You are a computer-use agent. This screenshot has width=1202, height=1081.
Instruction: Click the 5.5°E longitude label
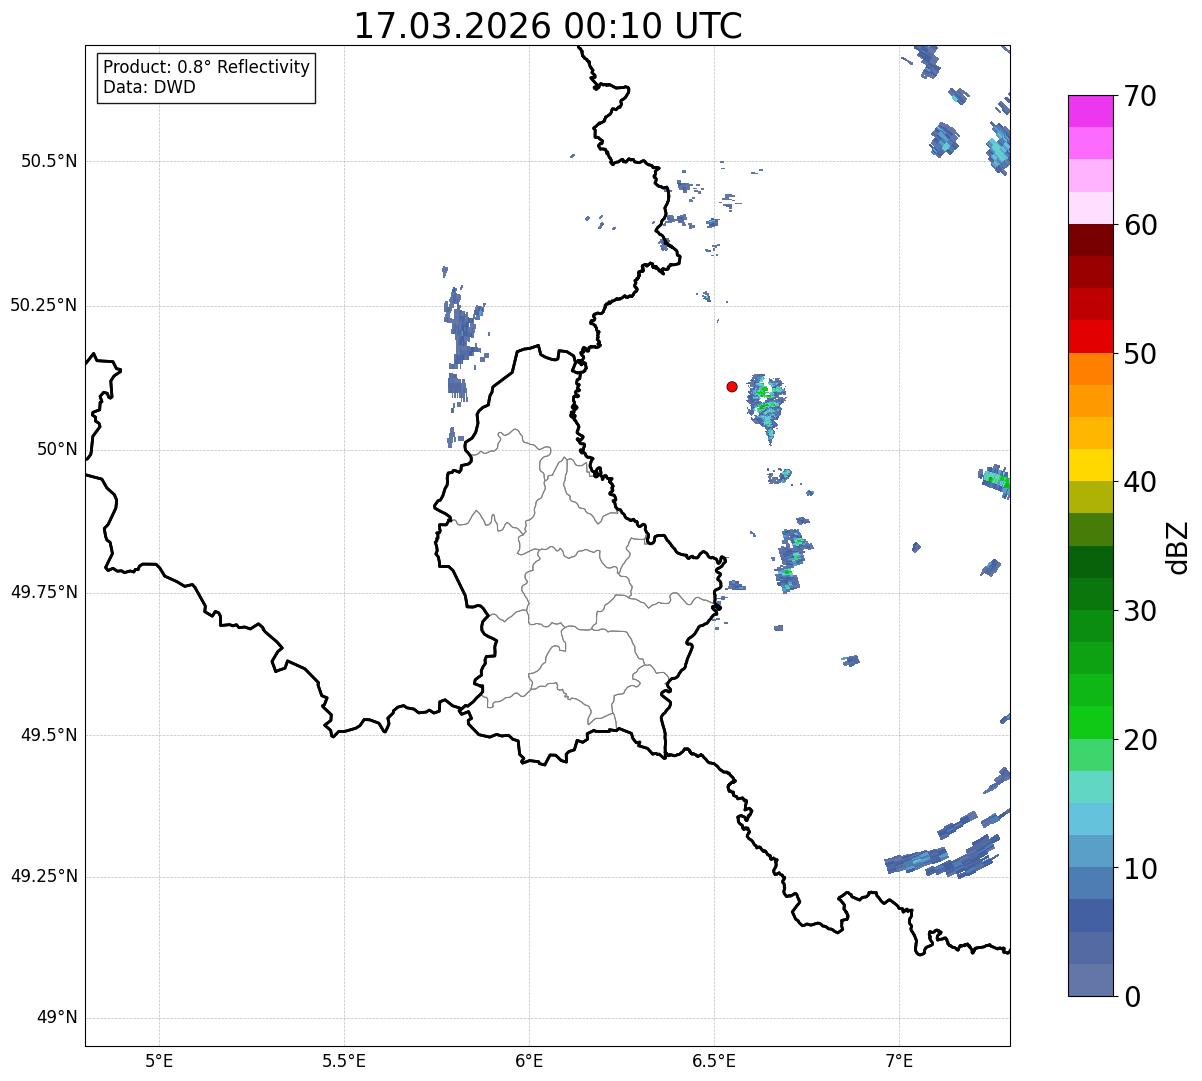(344, 1060)
